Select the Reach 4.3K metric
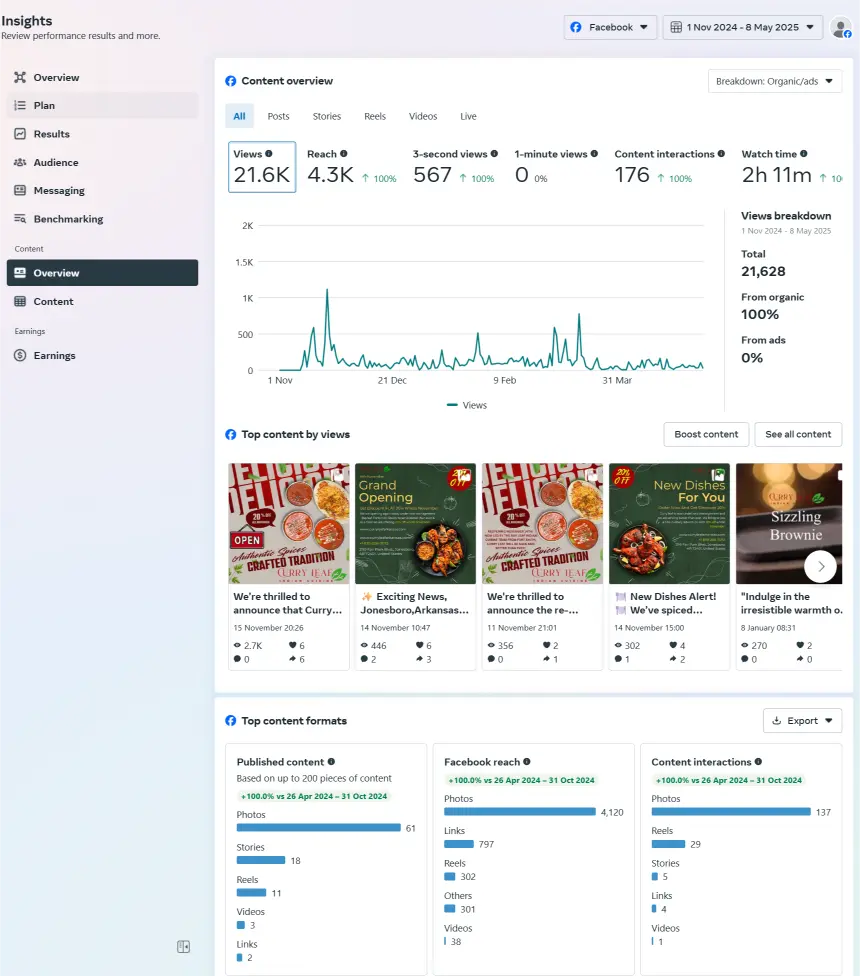Screen dimensions: 860x976 (352, 167)
